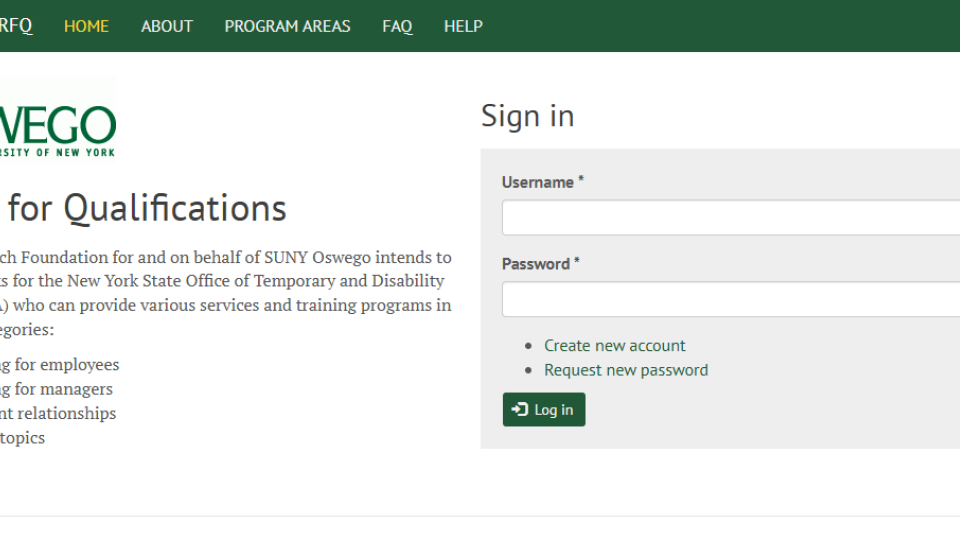This screenshot has width=960, height=540.
Task: Open the FAQ nav item
Action: pyautogui.click(x=397, y=26)
